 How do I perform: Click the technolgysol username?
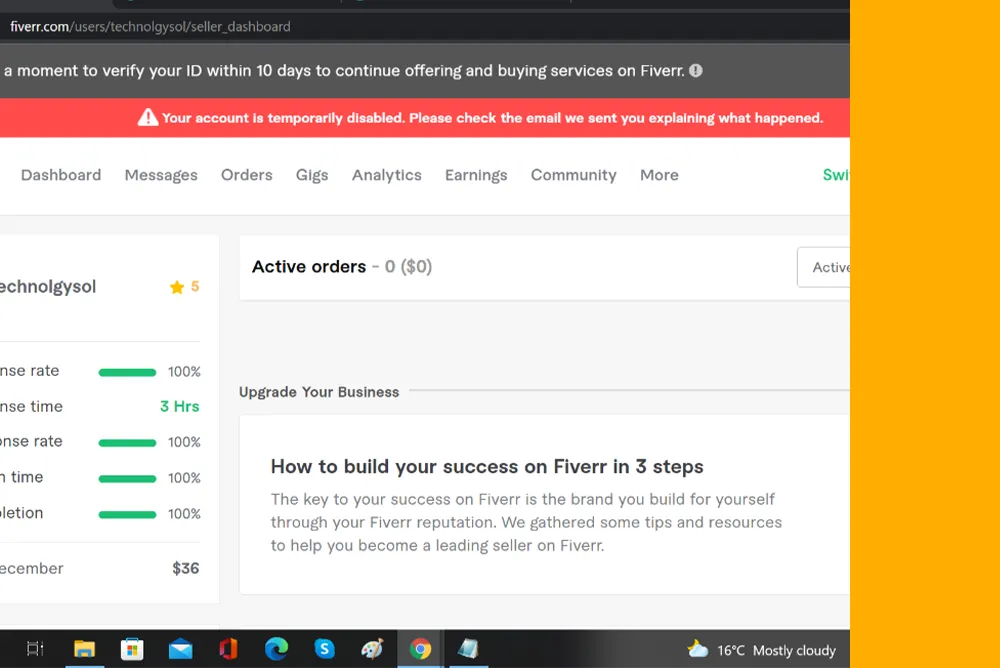[x=48, y=286]
